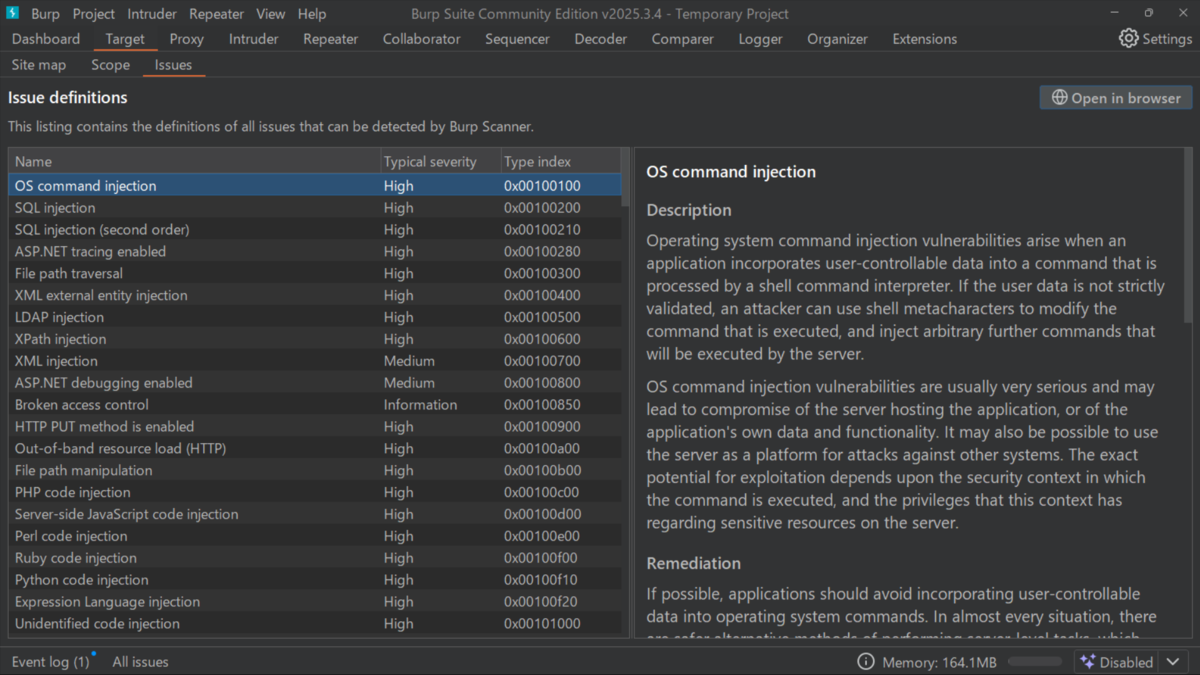
Task: Open the Decoder tab
Action: (600, 39)
